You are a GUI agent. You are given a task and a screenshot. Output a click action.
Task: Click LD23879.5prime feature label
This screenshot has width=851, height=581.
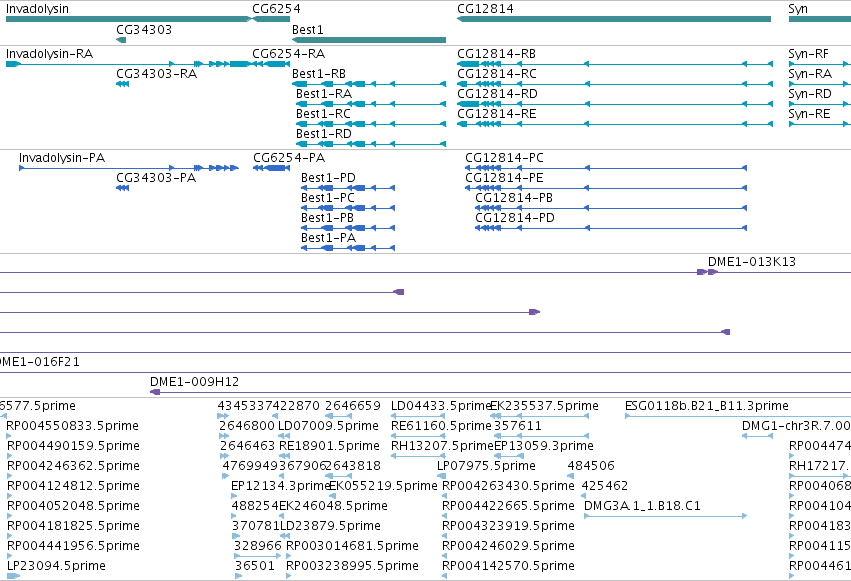(x=329, y=526)
